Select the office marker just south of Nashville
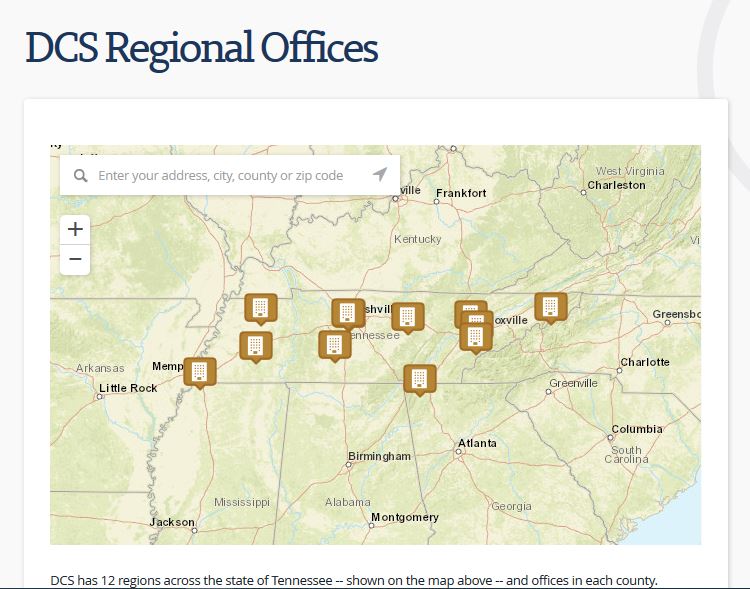 point(334,344)
